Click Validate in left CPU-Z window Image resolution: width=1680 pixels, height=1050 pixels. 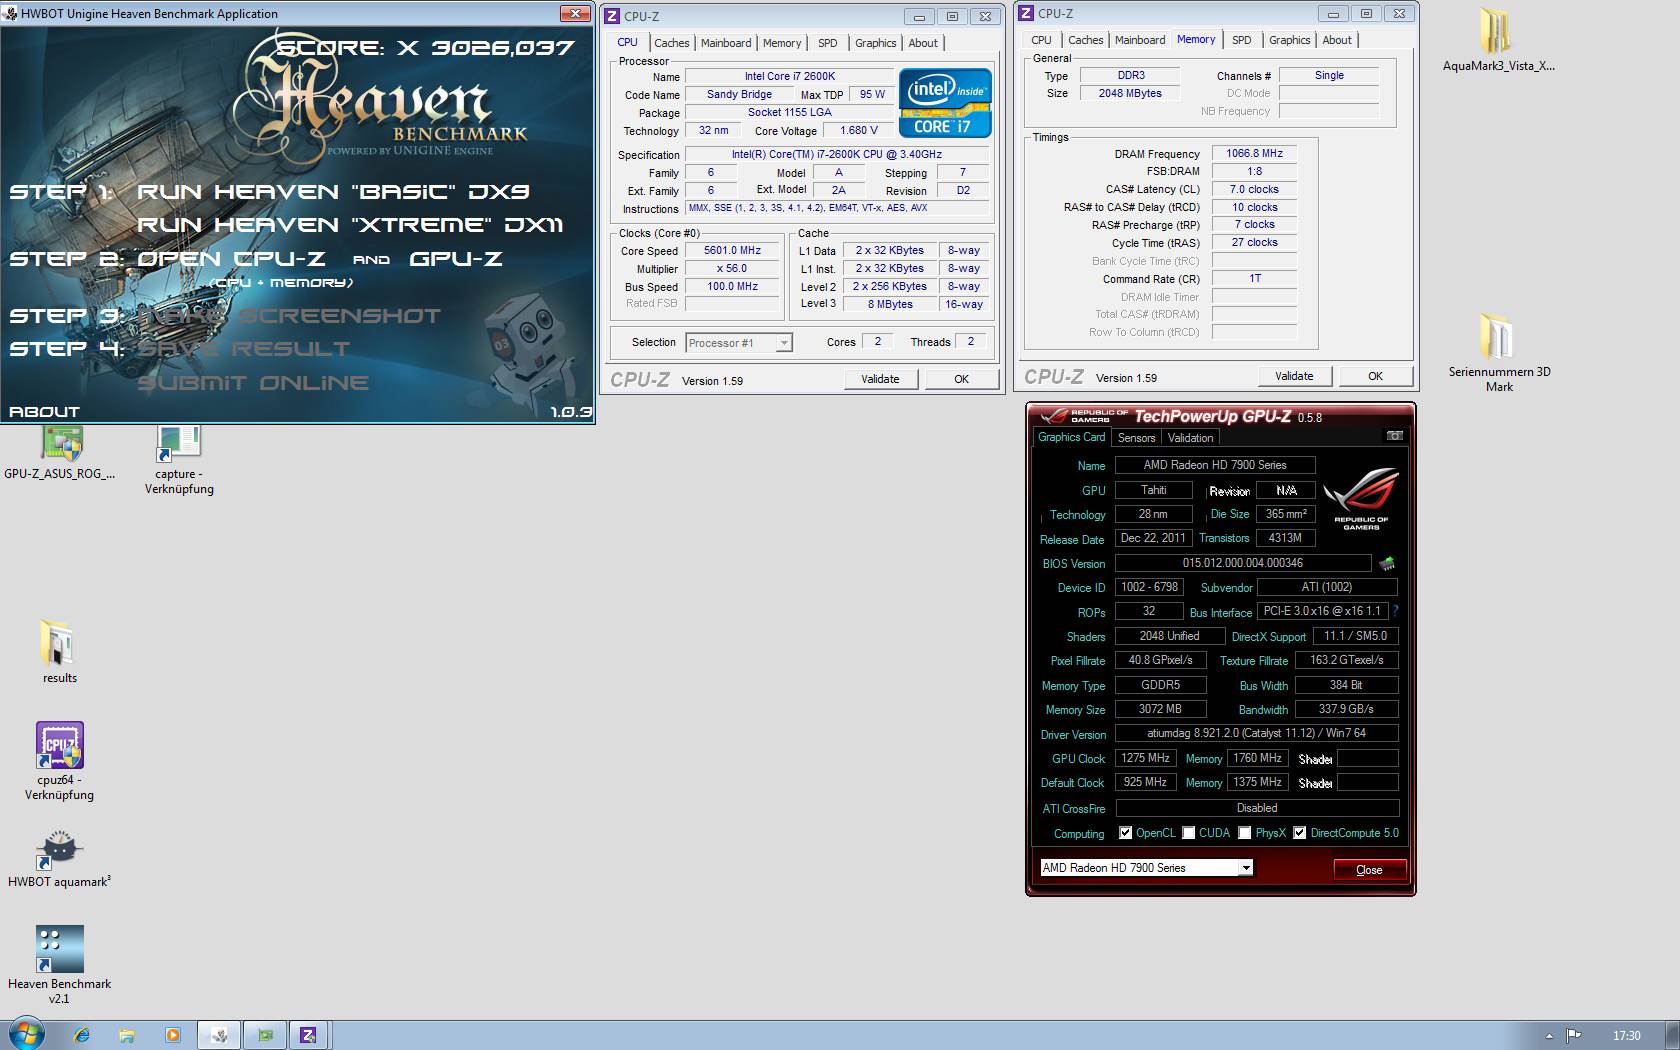pos(880,379)
